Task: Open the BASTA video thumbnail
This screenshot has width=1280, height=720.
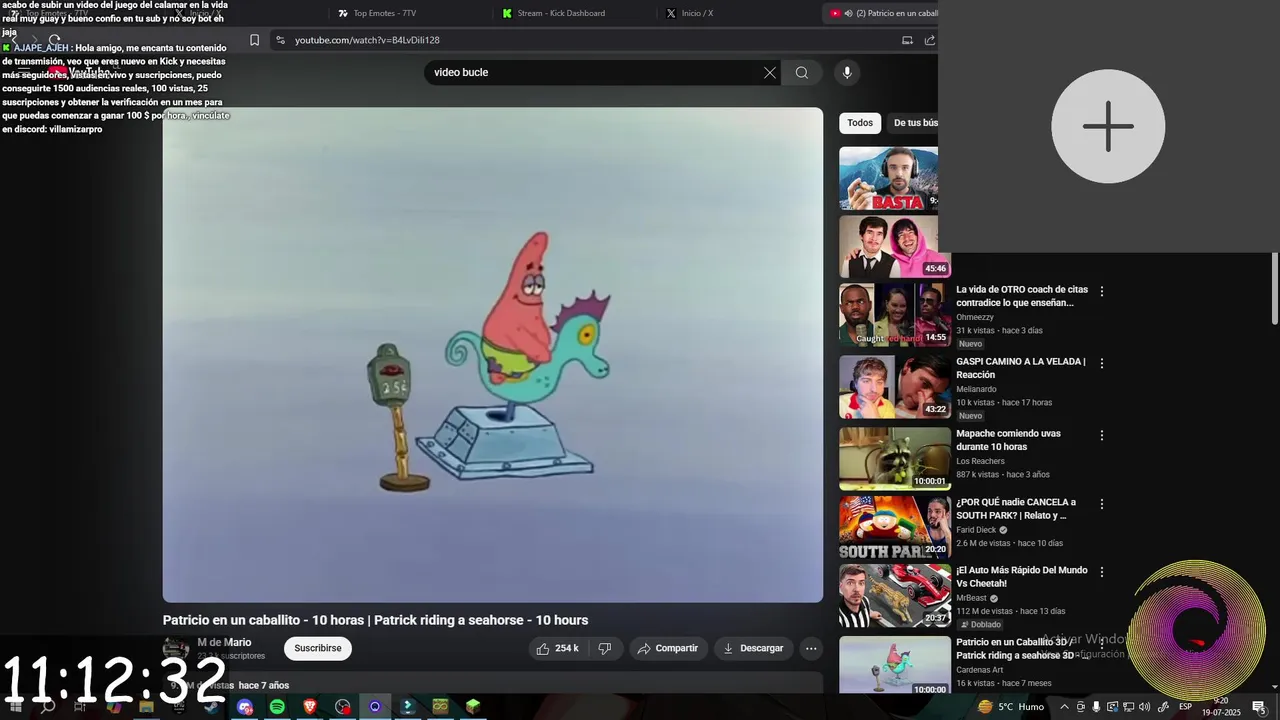Action: (888, 179)
